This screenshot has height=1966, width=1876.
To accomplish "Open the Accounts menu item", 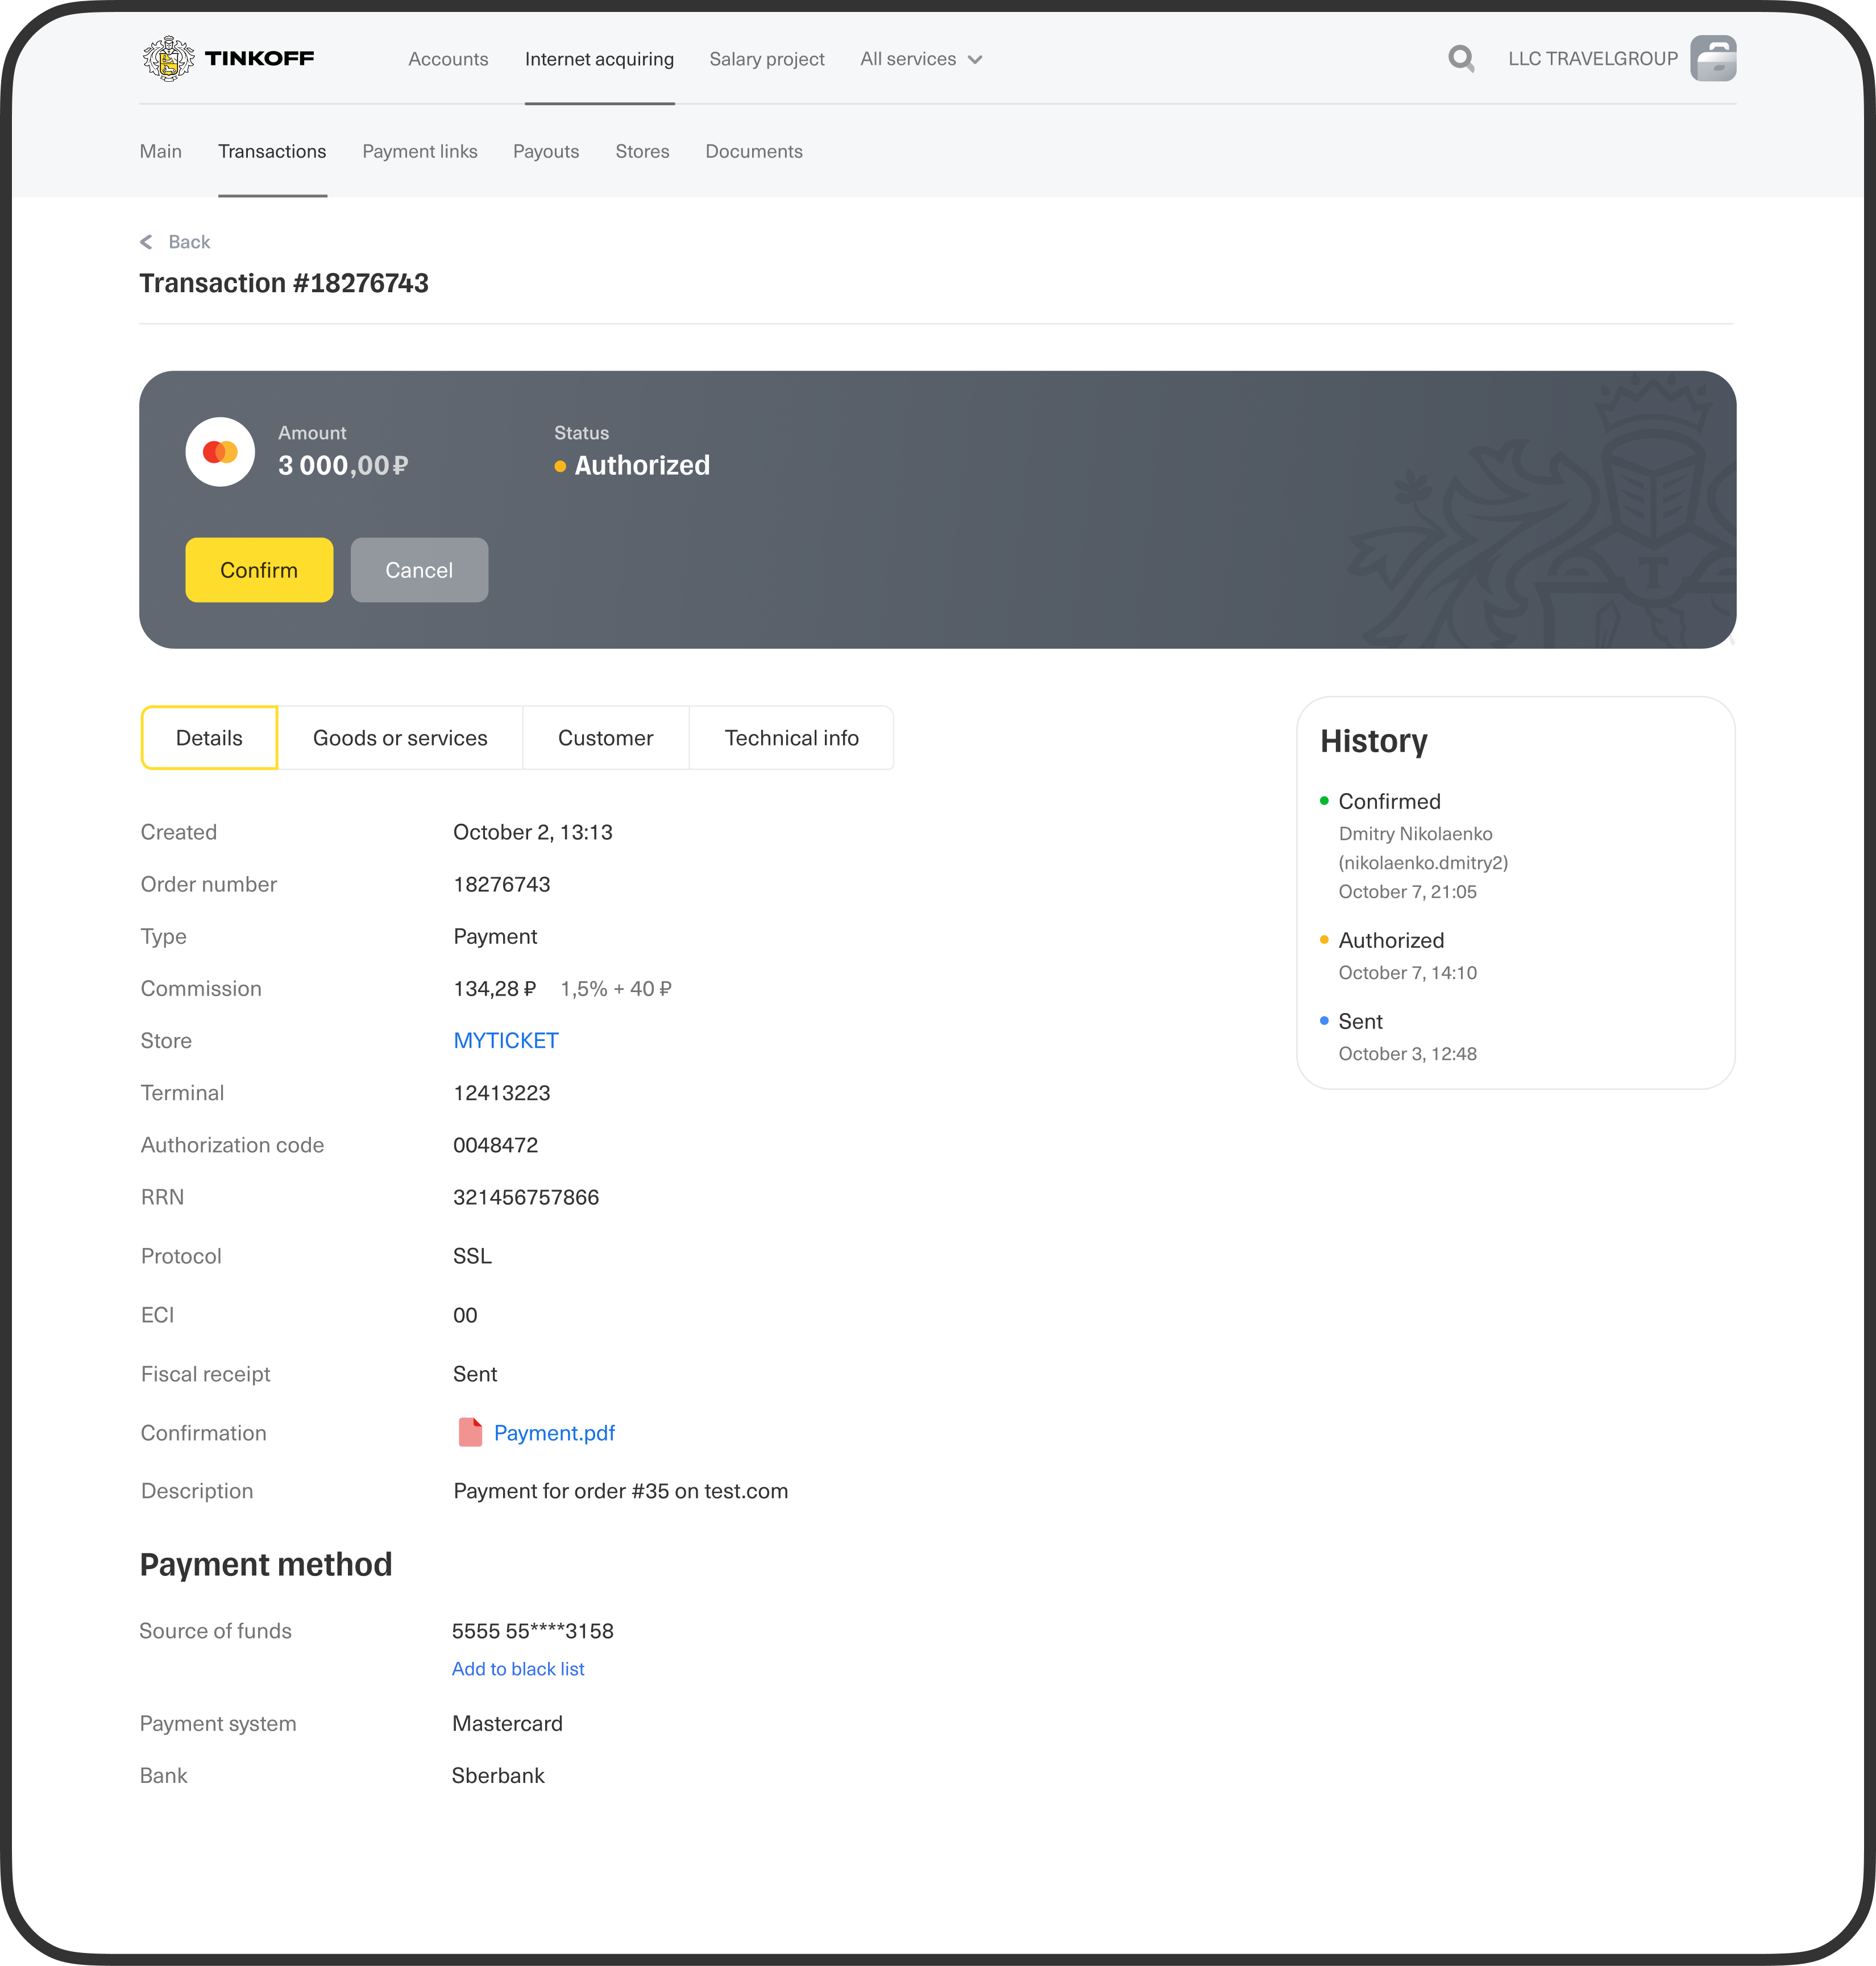I will pyautogui.click(x=448, y=59).
